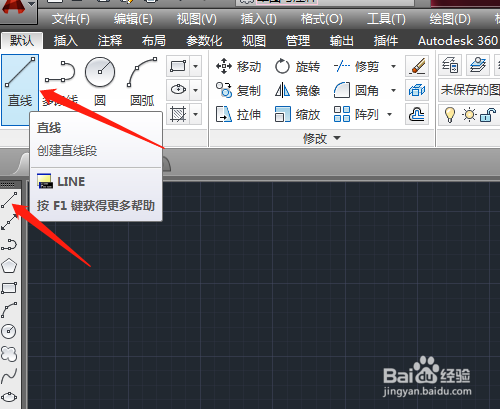Open dropdown arrow next to rectangle icon

196,66
